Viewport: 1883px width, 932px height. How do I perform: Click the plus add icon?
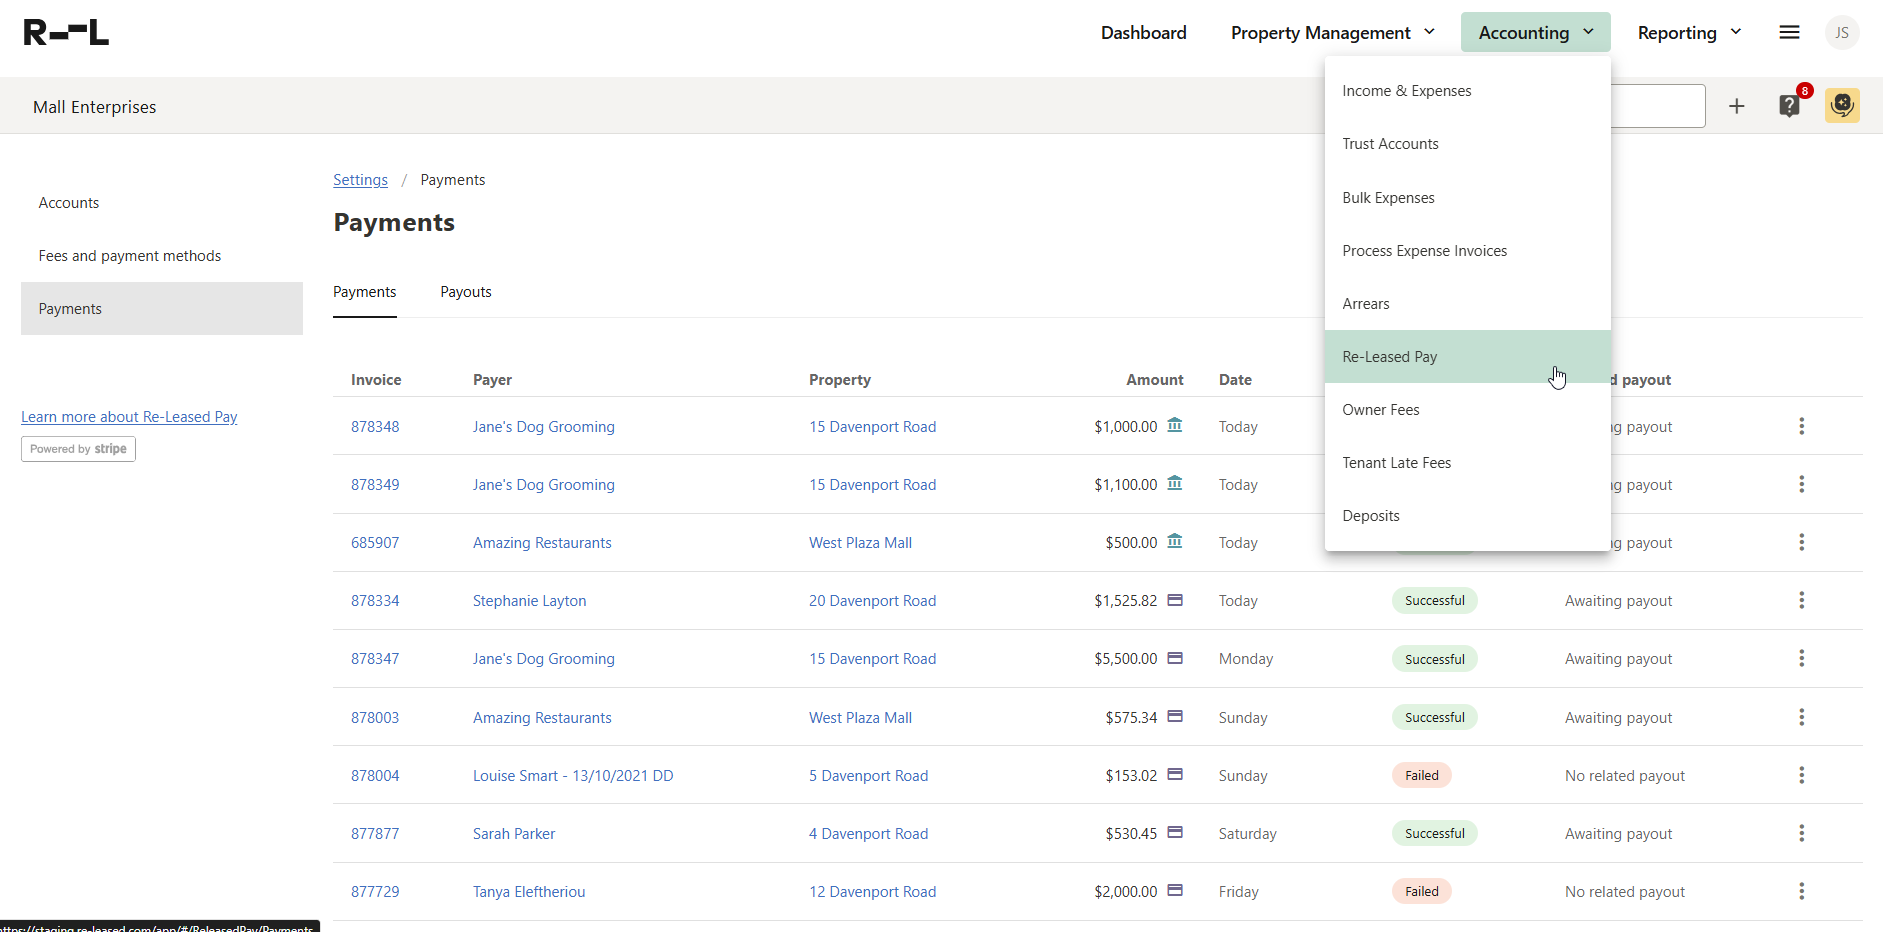click(1736, 106)
